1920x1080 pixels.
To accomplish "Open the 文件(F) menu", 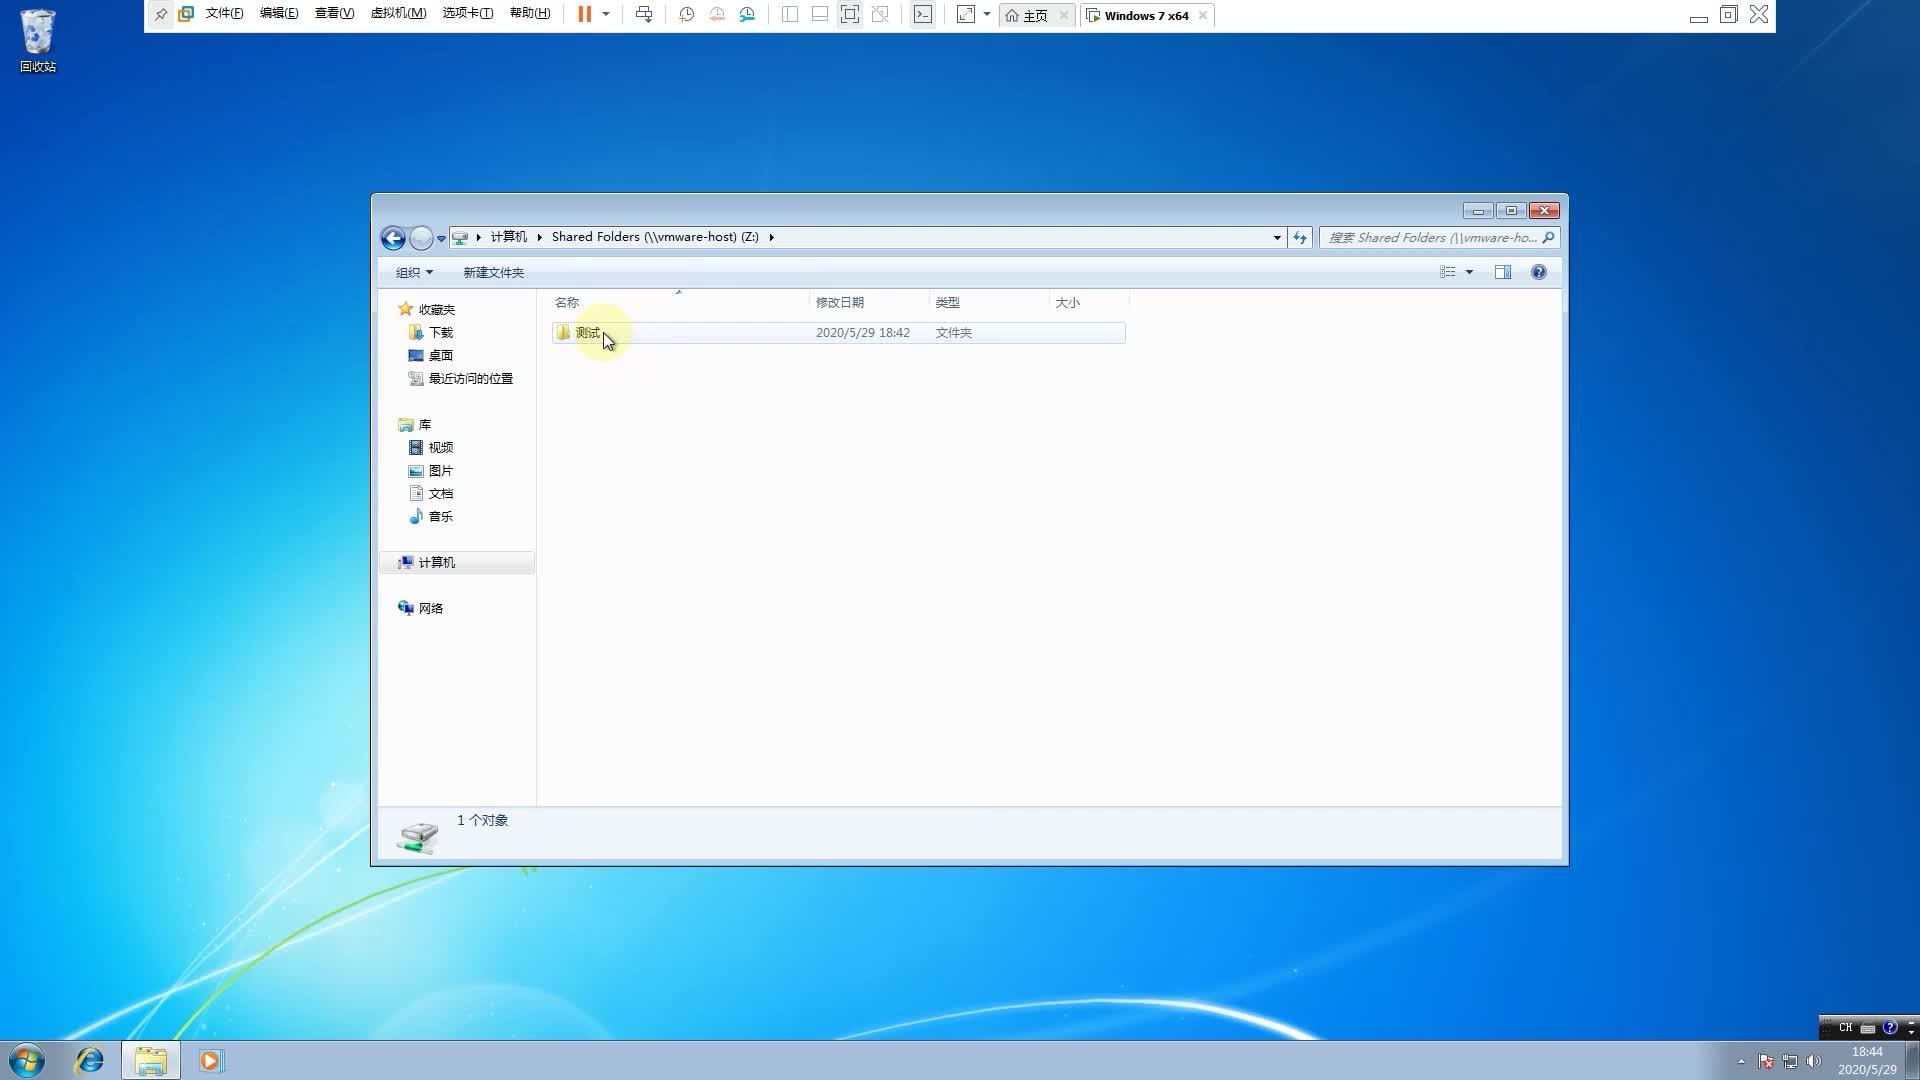I will point(224,14).
